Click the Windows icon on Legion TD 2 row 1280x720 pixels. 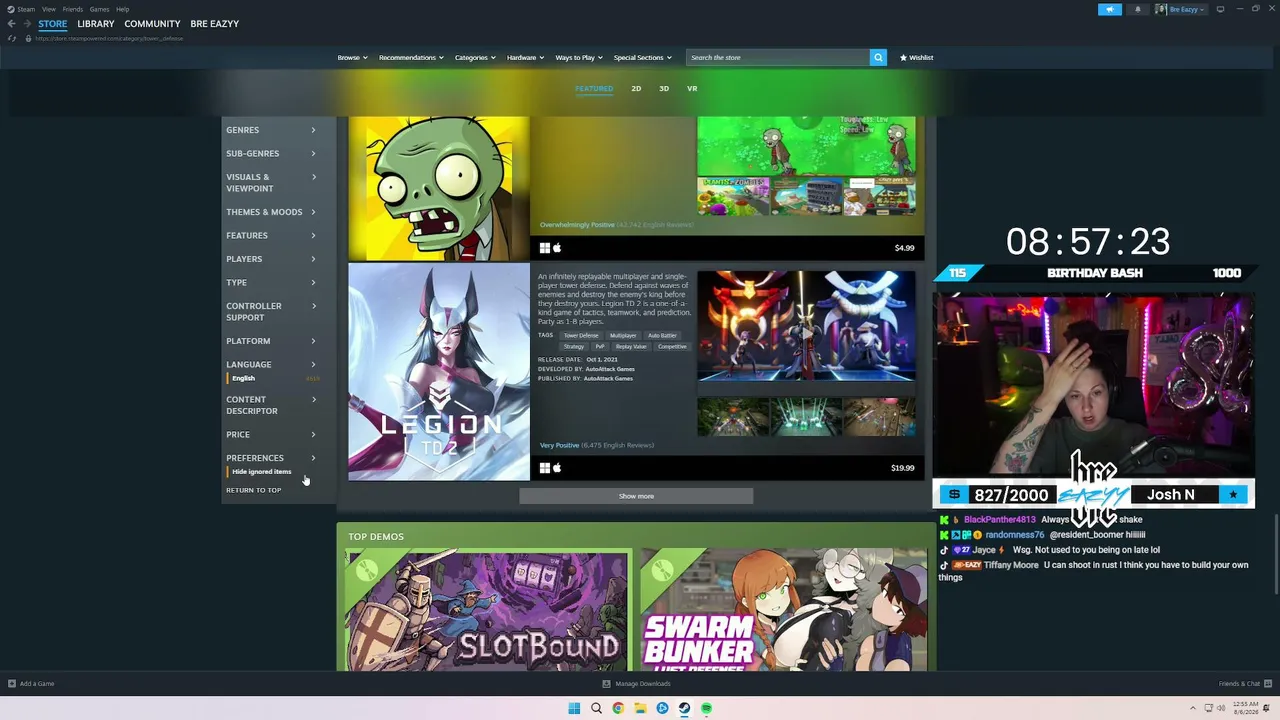(545, 467)
